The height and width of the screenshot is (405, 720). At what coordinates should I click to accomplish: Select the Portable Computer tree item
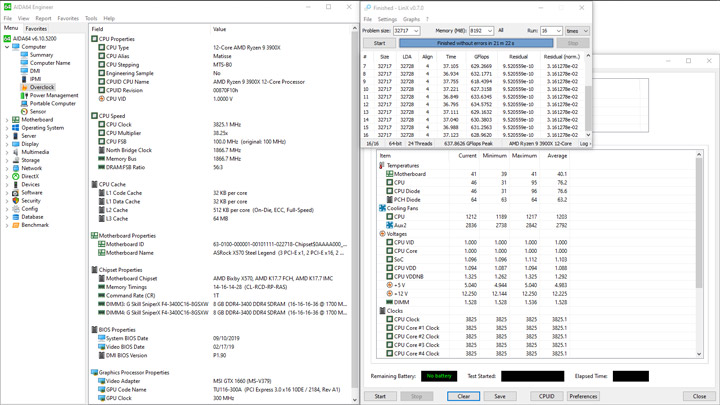tap(52, 104)
